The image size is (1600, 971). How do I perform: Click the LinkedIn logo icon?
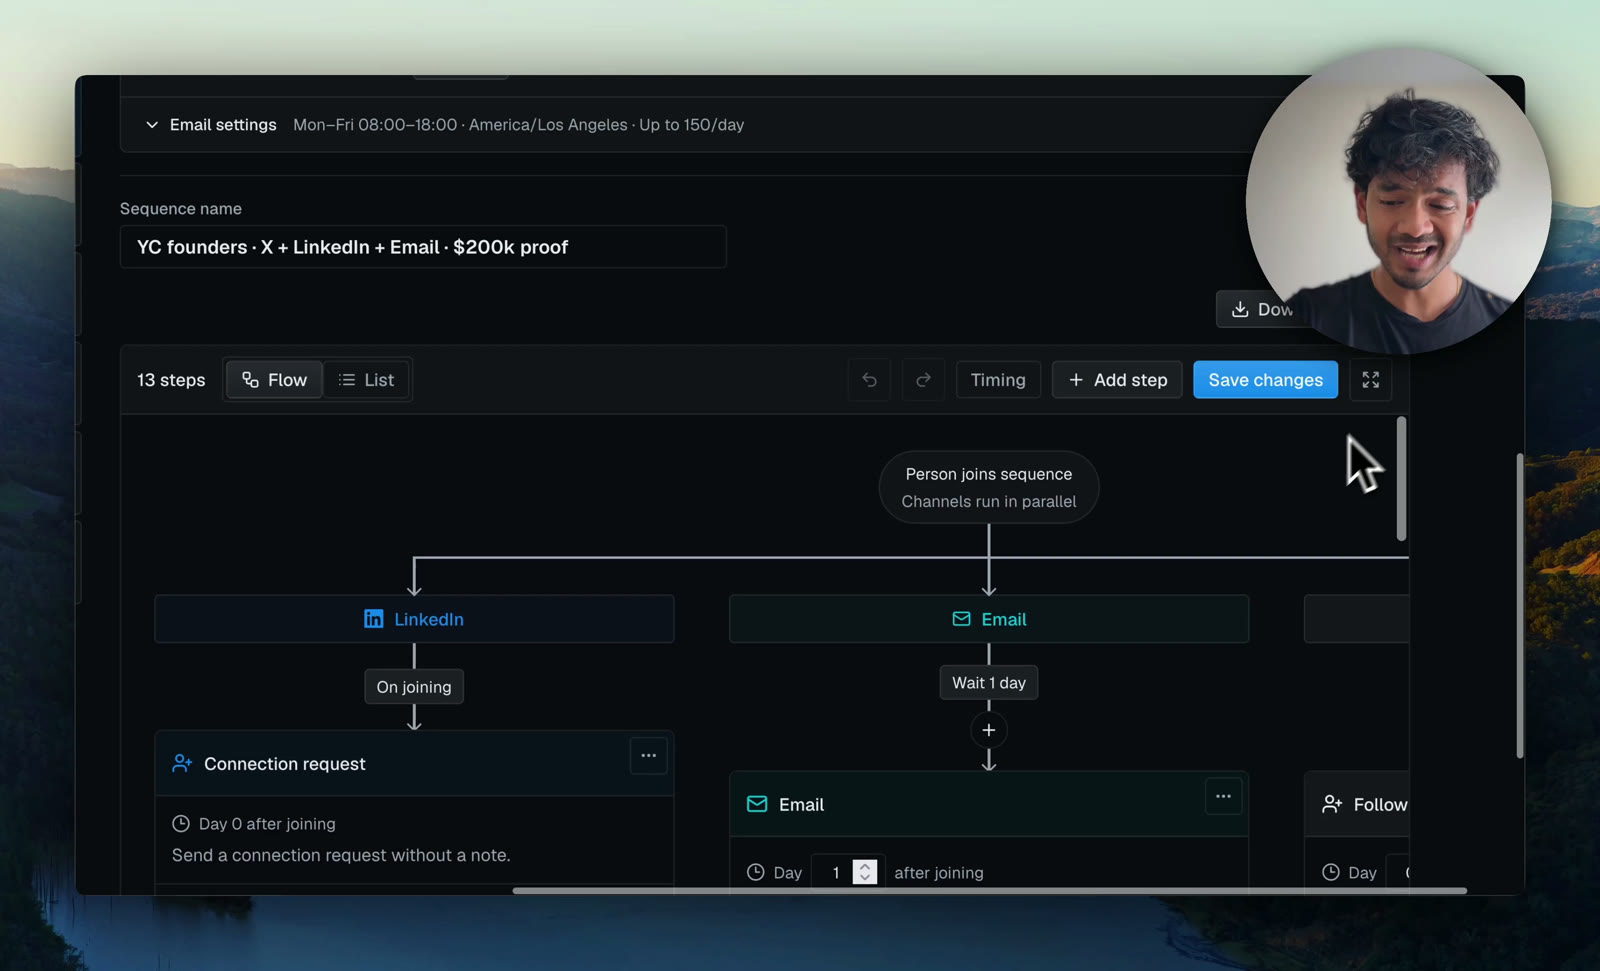373,619
